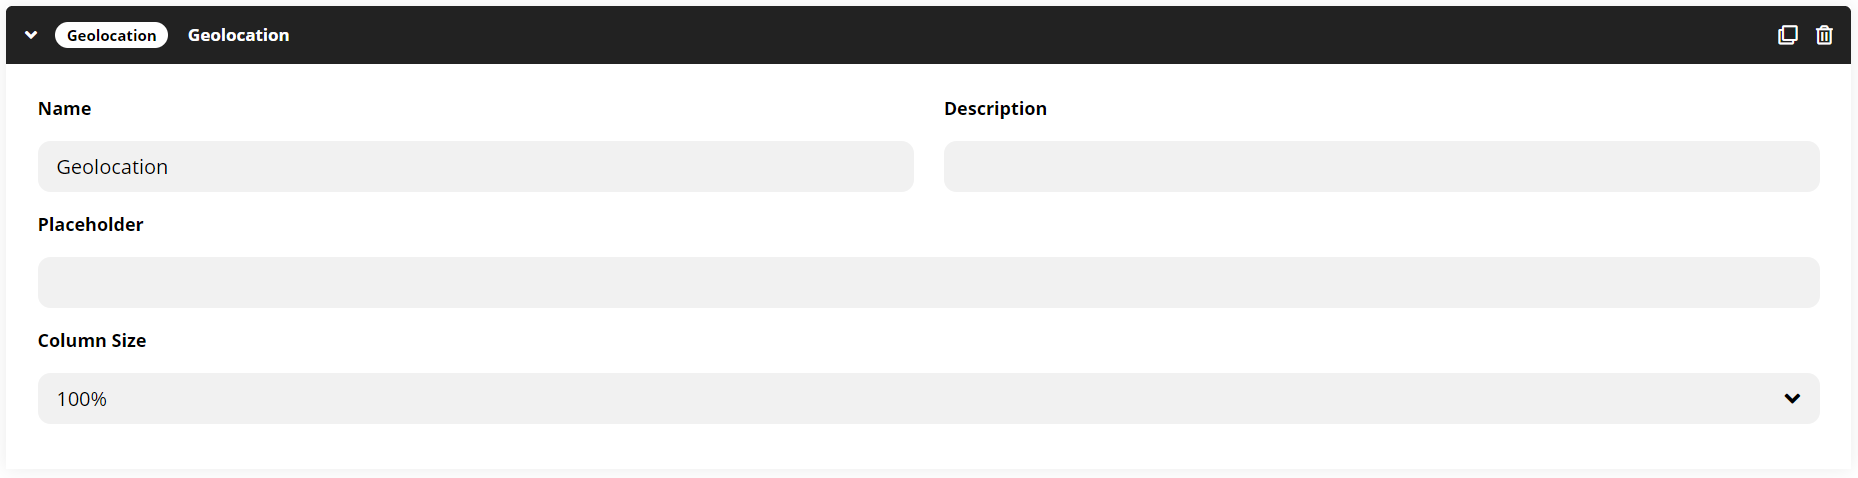This screenshot has height=478, width=1858.
Task: Open the Column Size dropdown
Action: point(928,398)
